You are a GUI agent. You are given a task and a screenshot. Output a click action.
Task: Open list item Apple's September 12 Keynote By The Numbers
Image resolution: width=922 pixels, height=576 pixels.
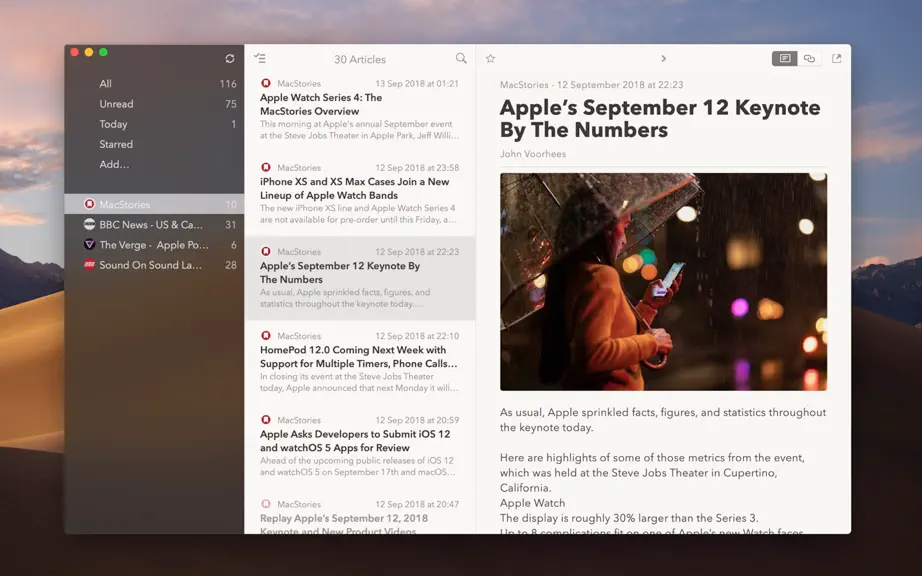360,278
